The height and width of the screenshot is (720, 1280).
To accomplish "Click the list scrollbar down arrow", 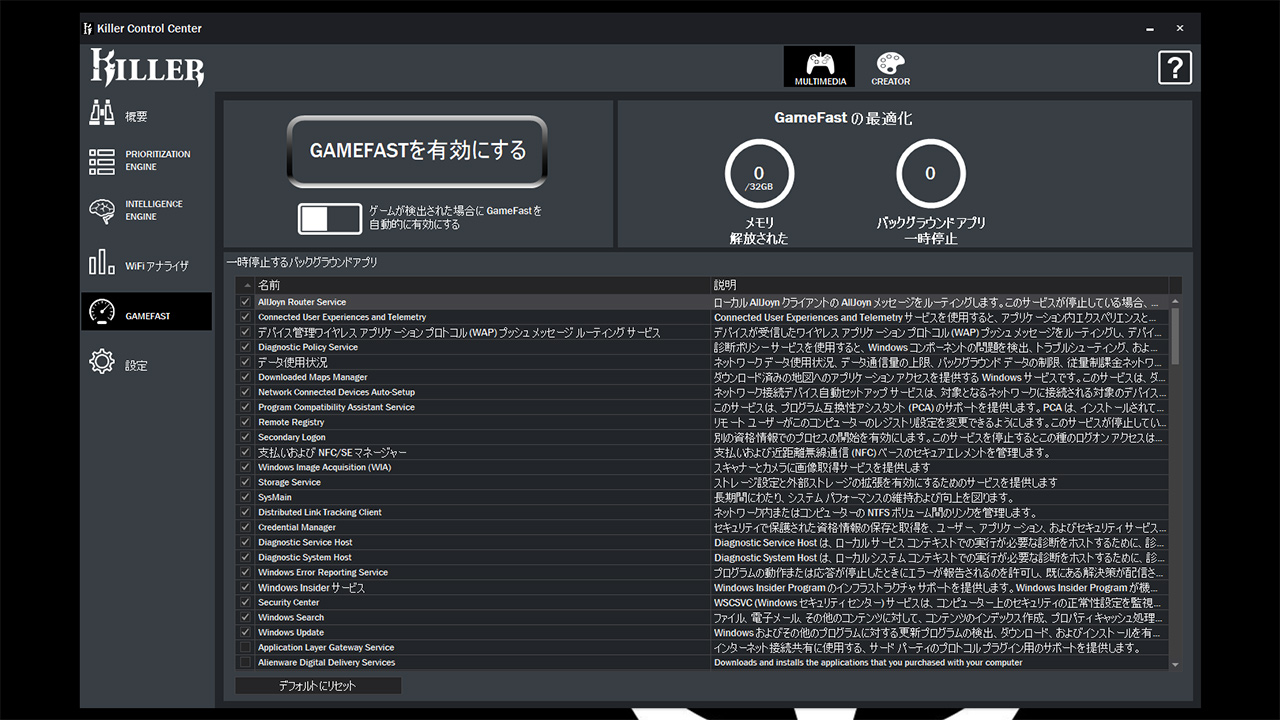I will (1175, 664).
